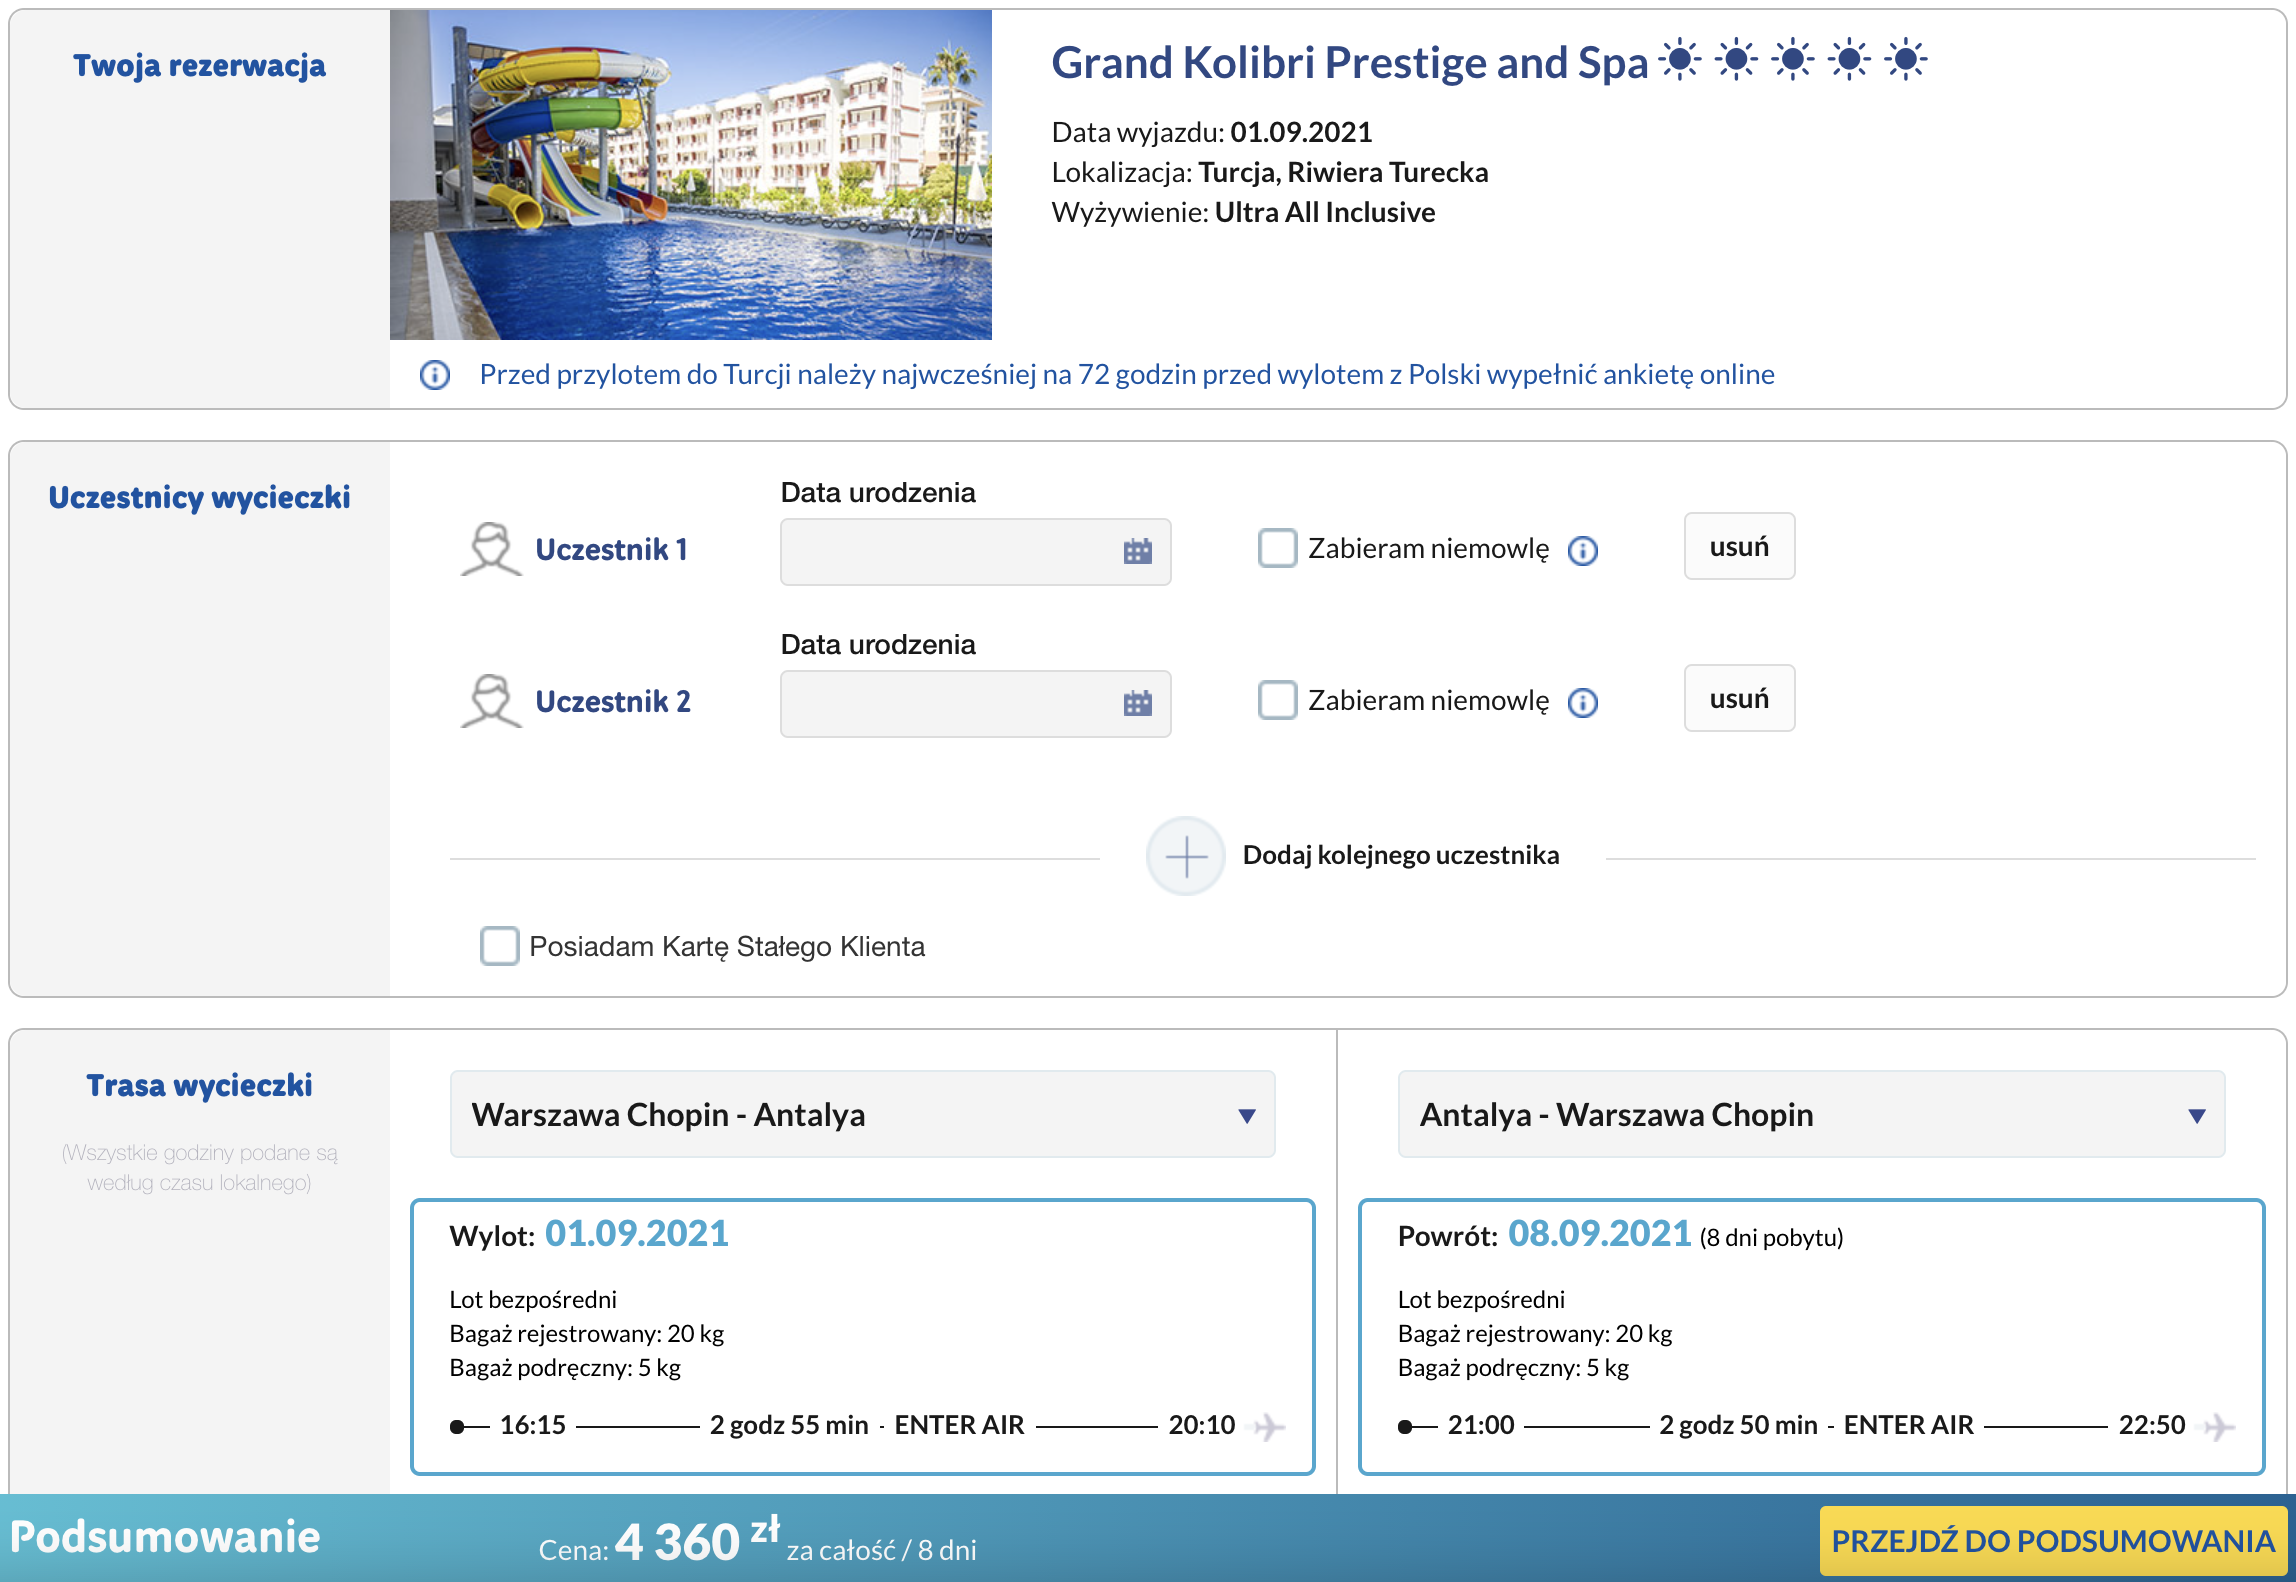Open the Turkey online survey notice link
Image resolution: width=2296 pixels, height=1582 pixels.
tap(1127, 375)
